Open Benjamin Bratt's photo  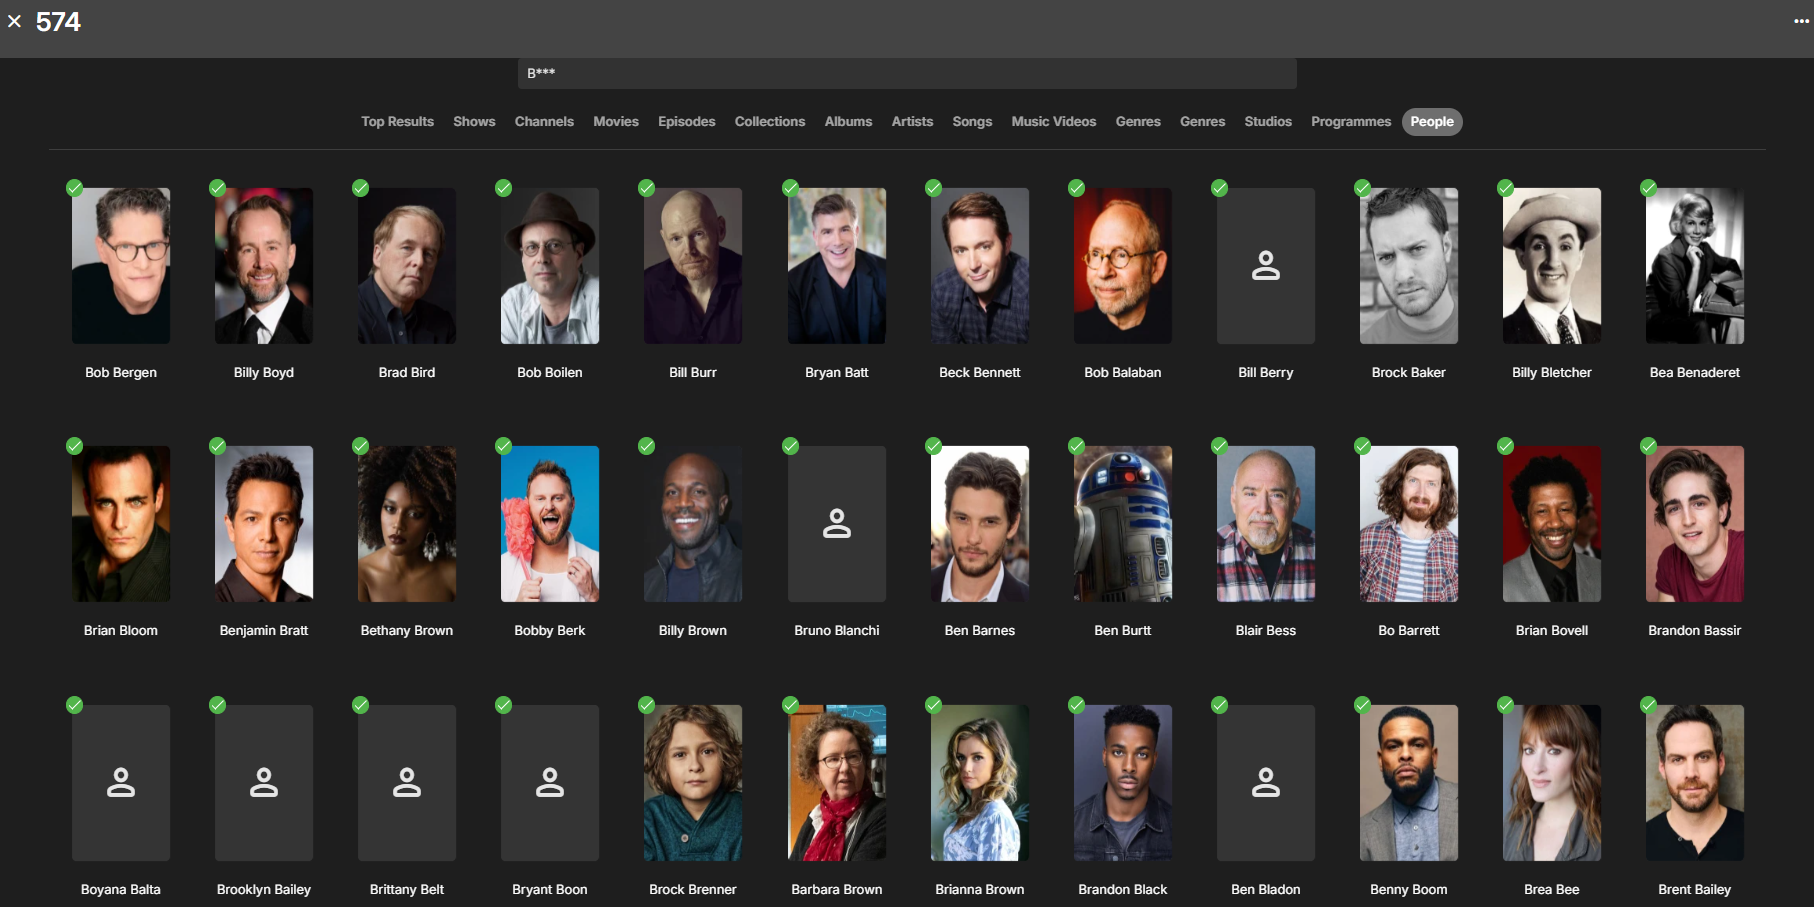tap(264, 524)
